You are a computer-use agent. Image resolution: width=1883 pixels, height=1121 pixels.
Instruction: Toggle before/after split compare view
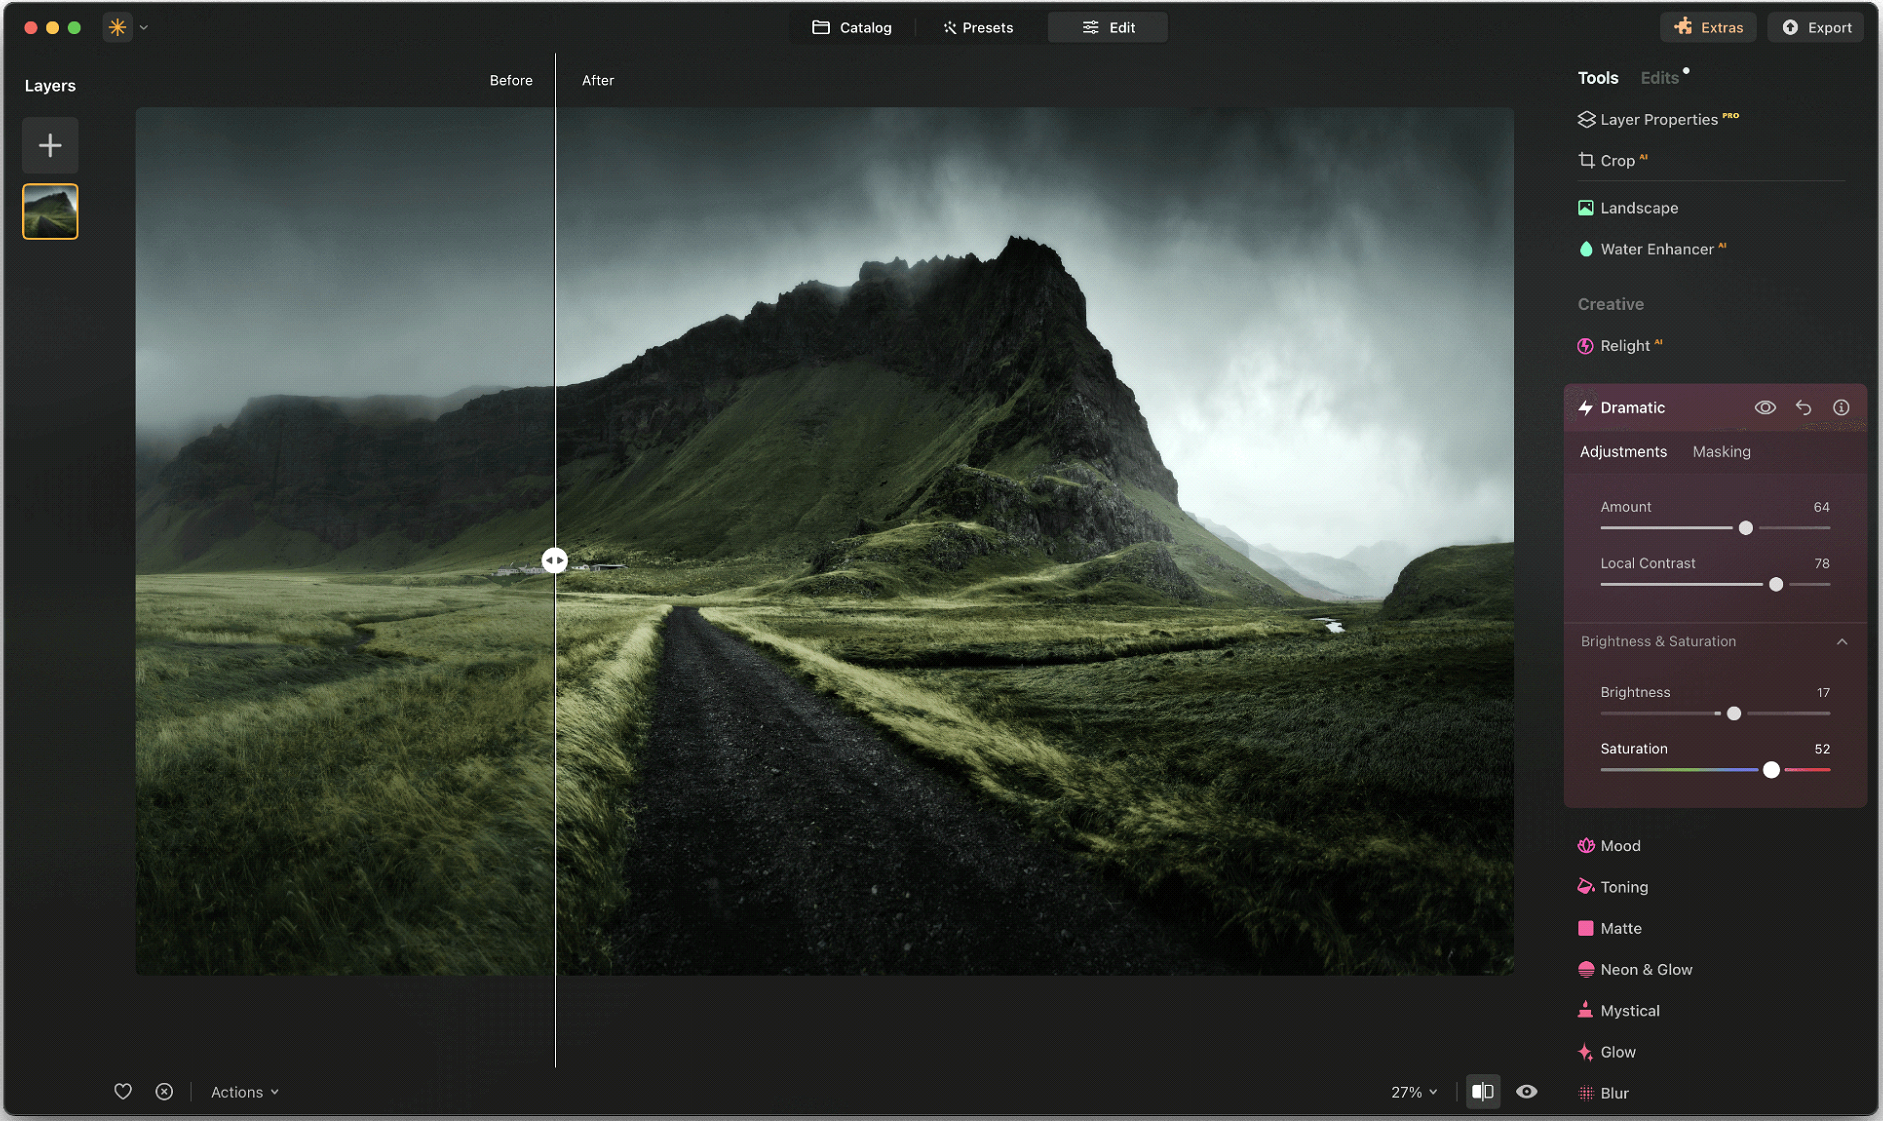(1483, 1092)
